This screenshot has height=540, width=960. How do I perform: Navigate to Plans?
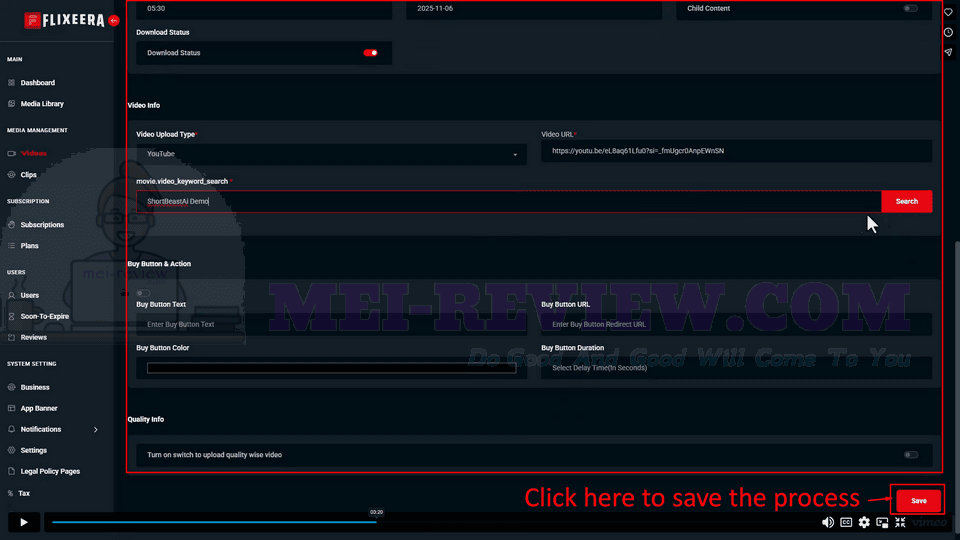pos(29,246)
